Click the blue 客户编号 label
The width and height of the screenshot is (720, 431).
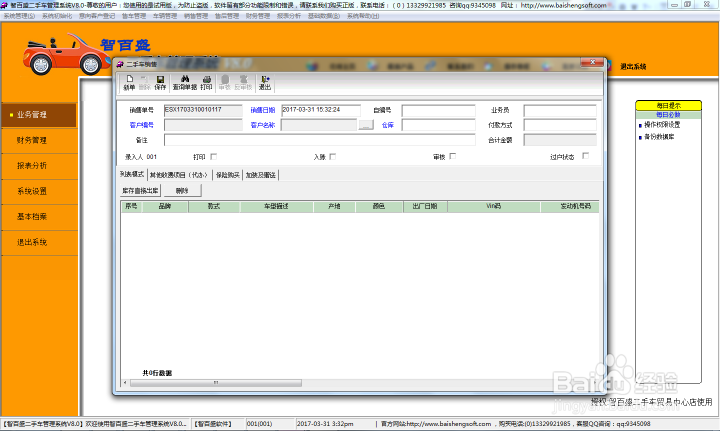[x=141, y=125]
